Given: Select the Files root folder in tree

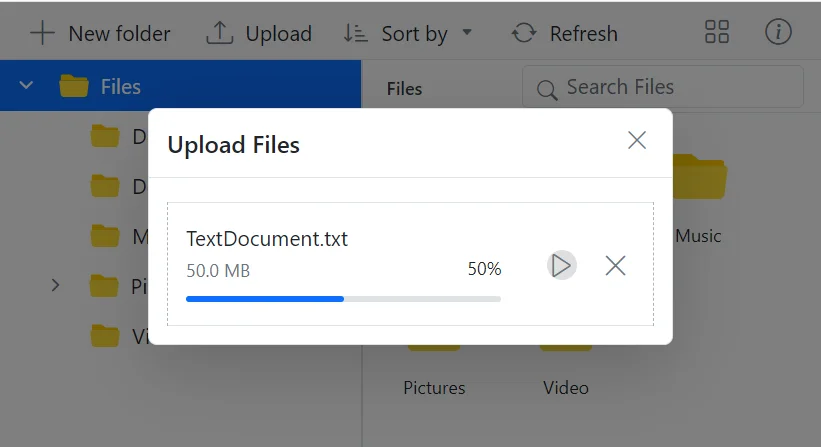Looking at the screenshot, I should (x=120, y=87).
